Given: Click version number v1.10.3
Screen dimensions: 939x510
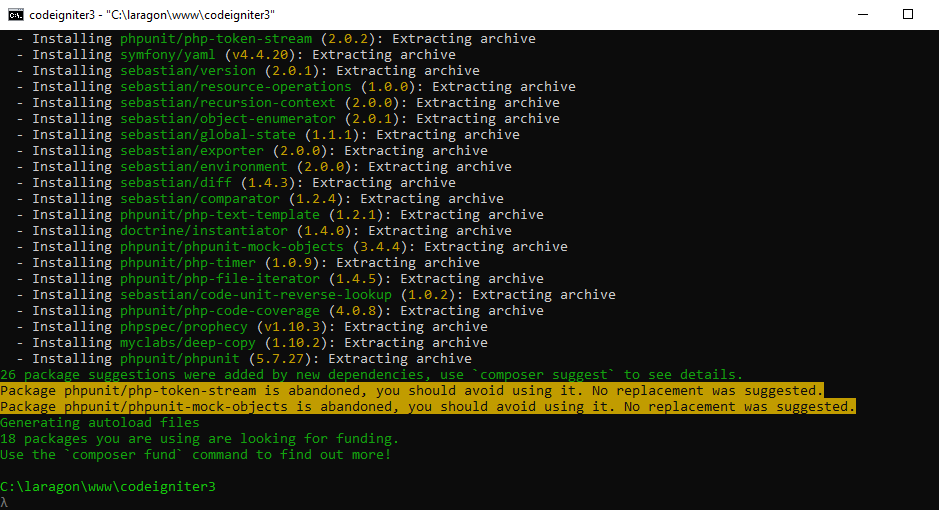Looking at the screenshot, I should pos(292,327).
